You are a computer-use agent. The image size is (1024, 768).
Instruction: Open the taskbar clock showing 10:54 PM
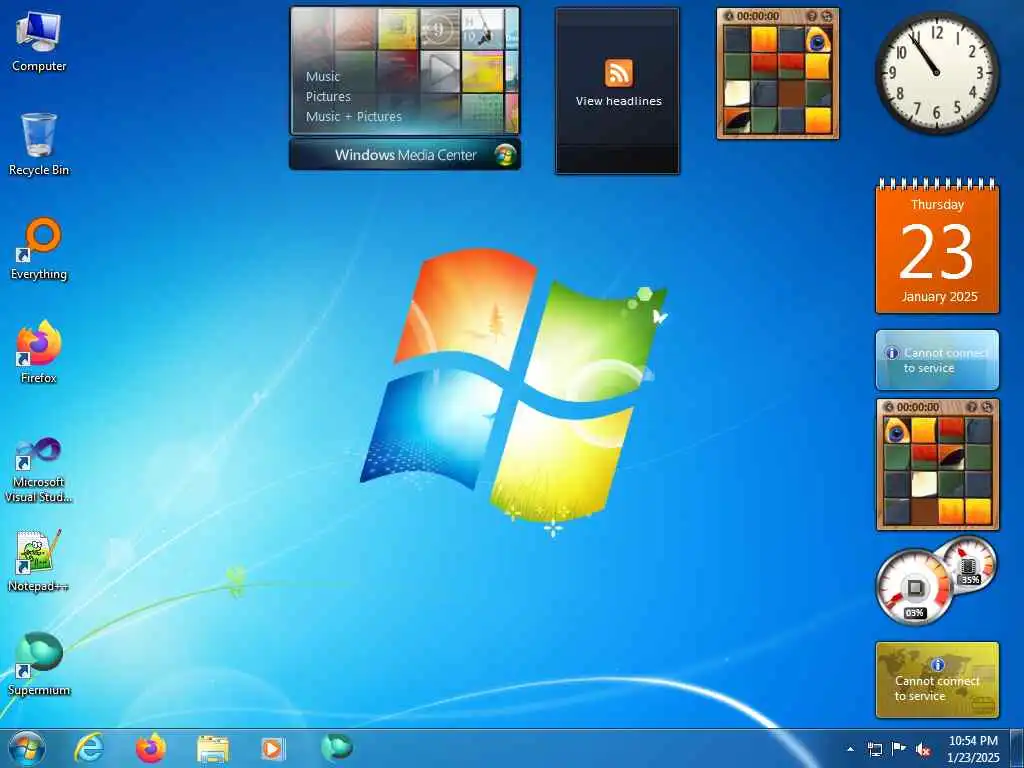point(973,749)
